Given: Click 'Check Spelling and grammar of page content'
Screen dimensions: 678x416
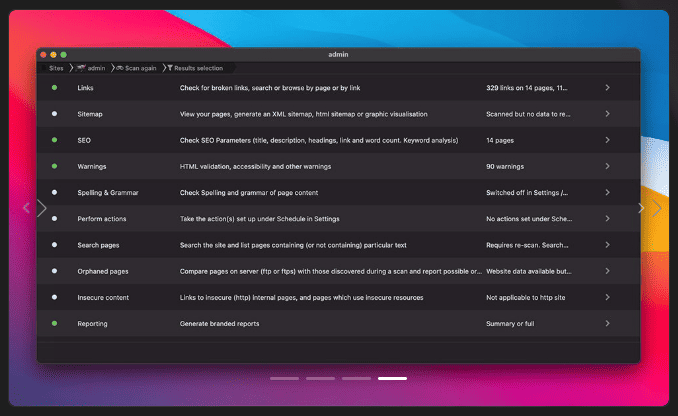Looking at the screenshot, I should click(249, 193).
